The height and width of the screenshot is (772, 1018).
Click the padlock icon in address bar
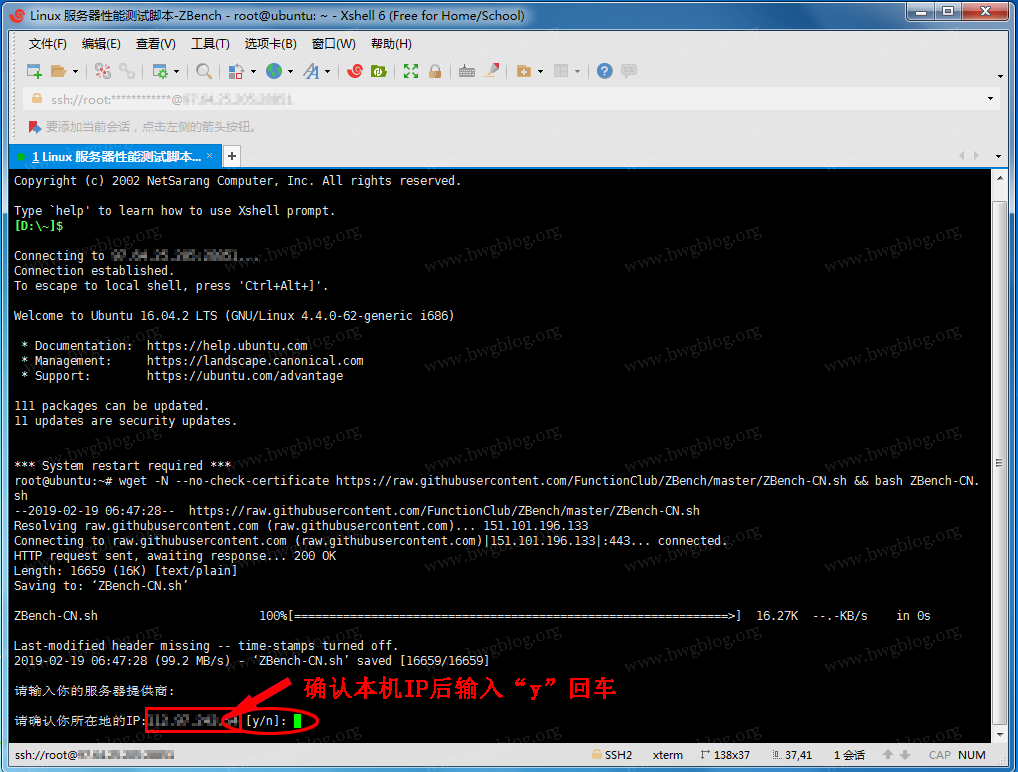[37, 99]
